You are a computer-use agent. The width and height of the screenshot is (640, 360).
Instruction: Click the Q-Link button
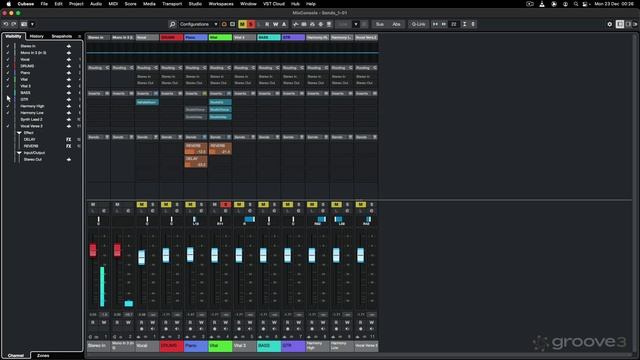(x=418, y=24)
